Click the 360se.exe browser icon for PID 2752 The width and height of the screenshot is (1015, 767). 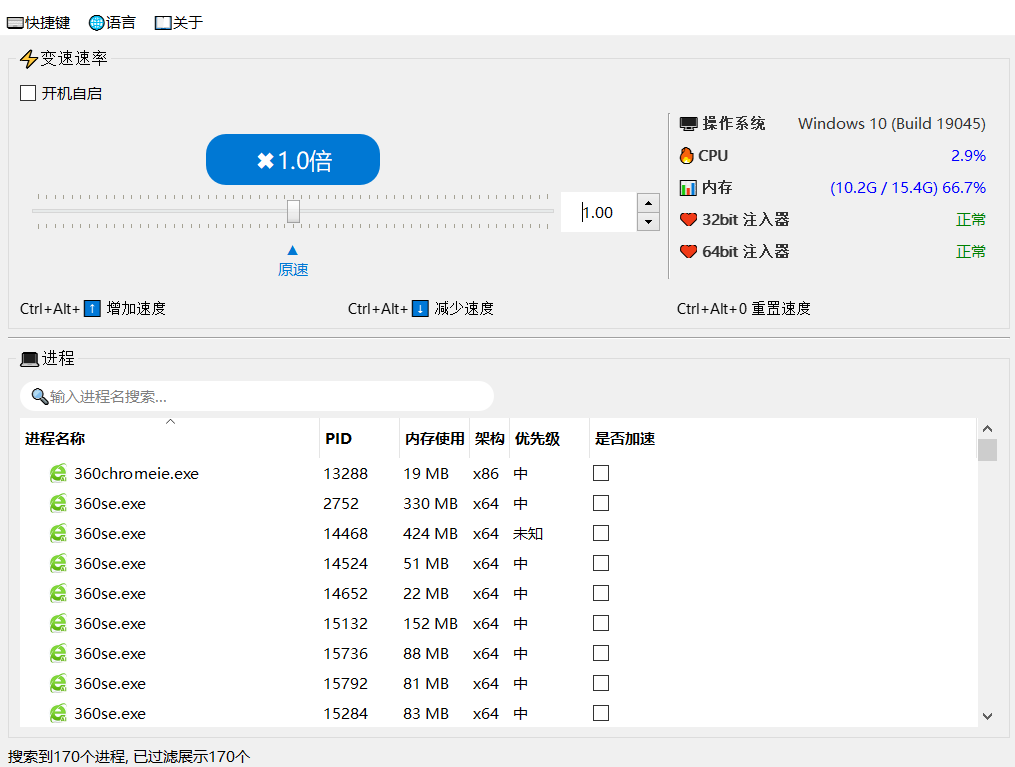58,503
